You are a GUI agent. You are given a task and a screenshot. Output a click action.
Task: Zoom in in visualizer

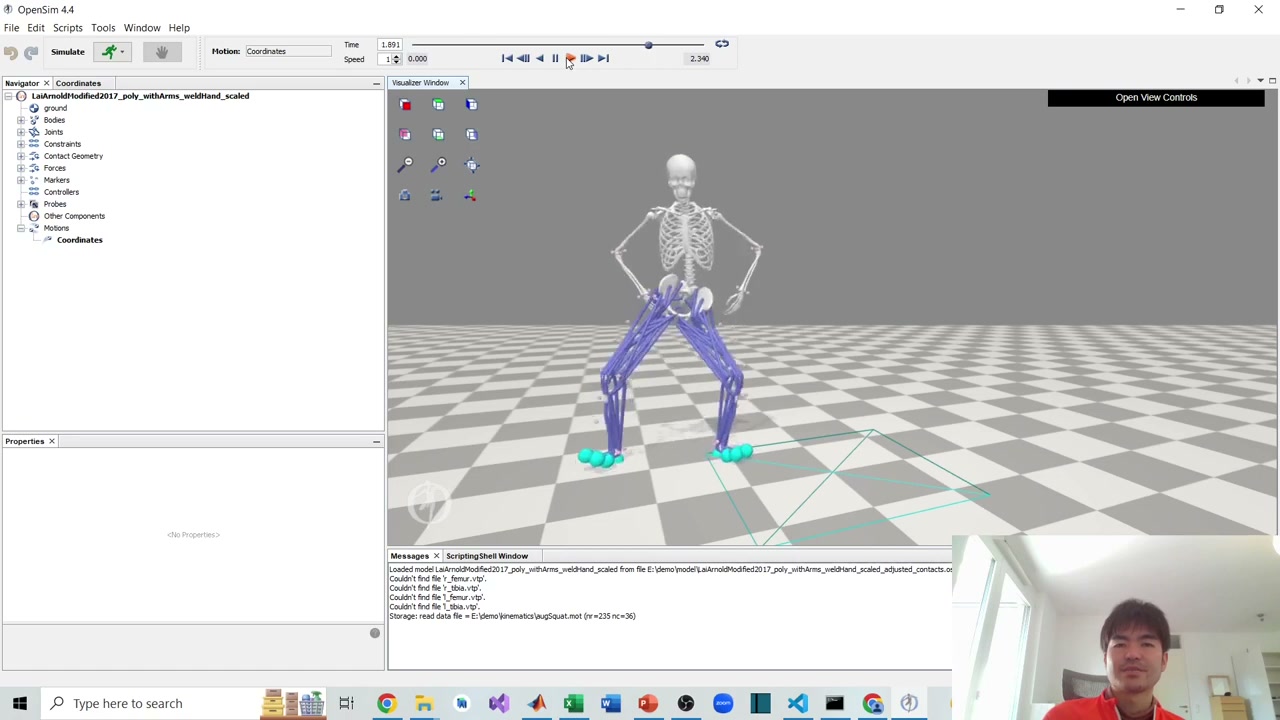(x=439, y=164)
